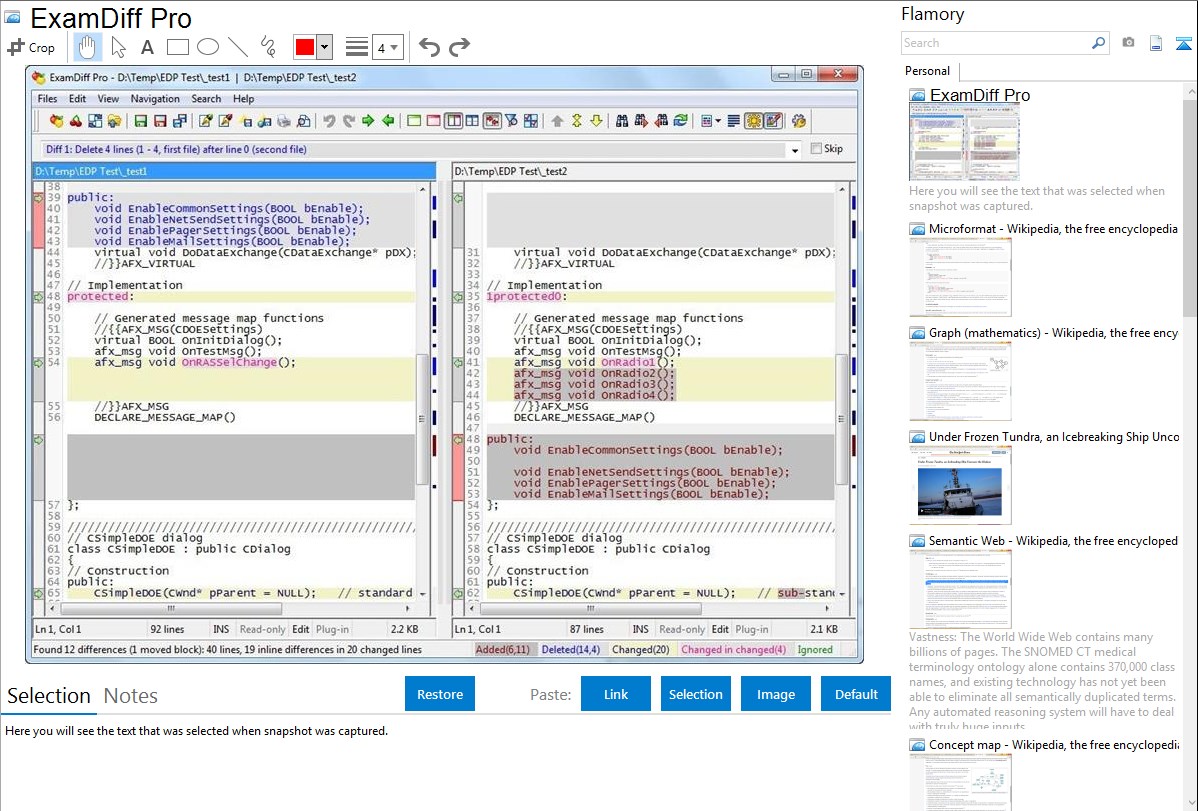Undo the last annotation
The image size is (1198, 811).
[429, 47]
